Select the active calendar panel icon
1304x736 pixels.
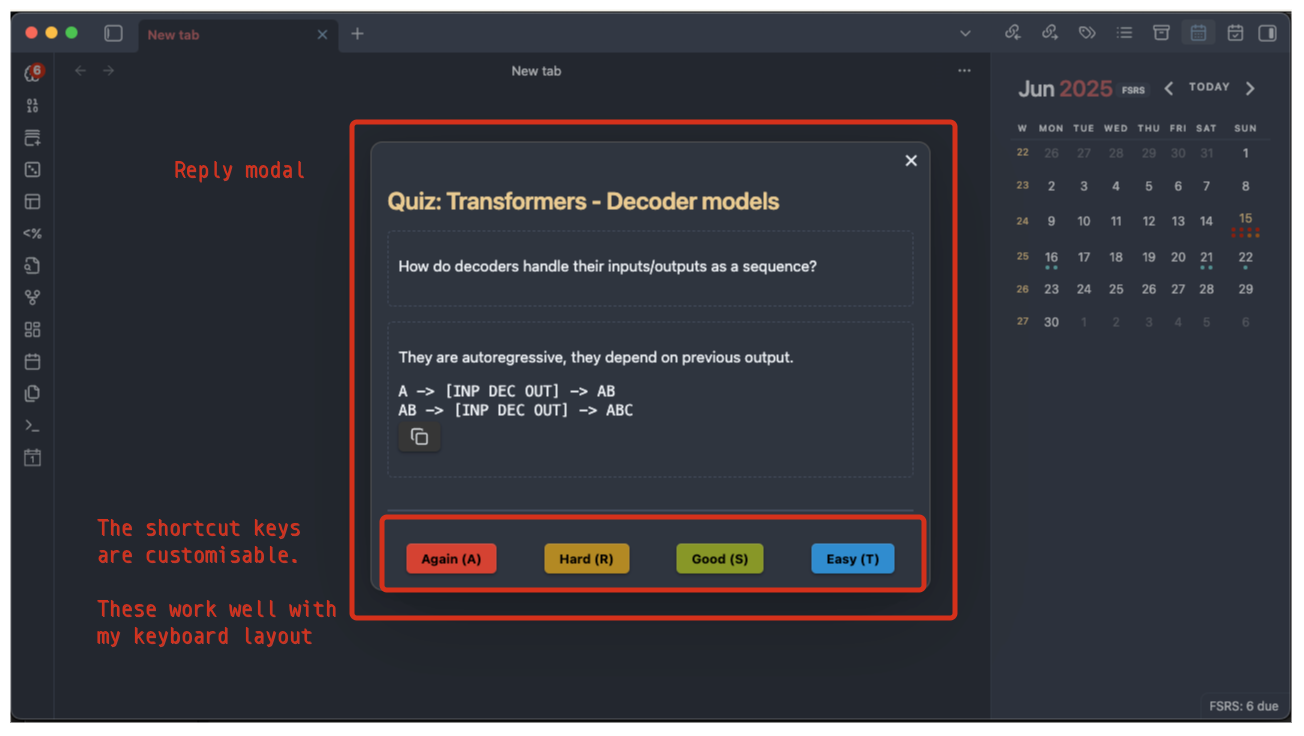click(1198, 33)
